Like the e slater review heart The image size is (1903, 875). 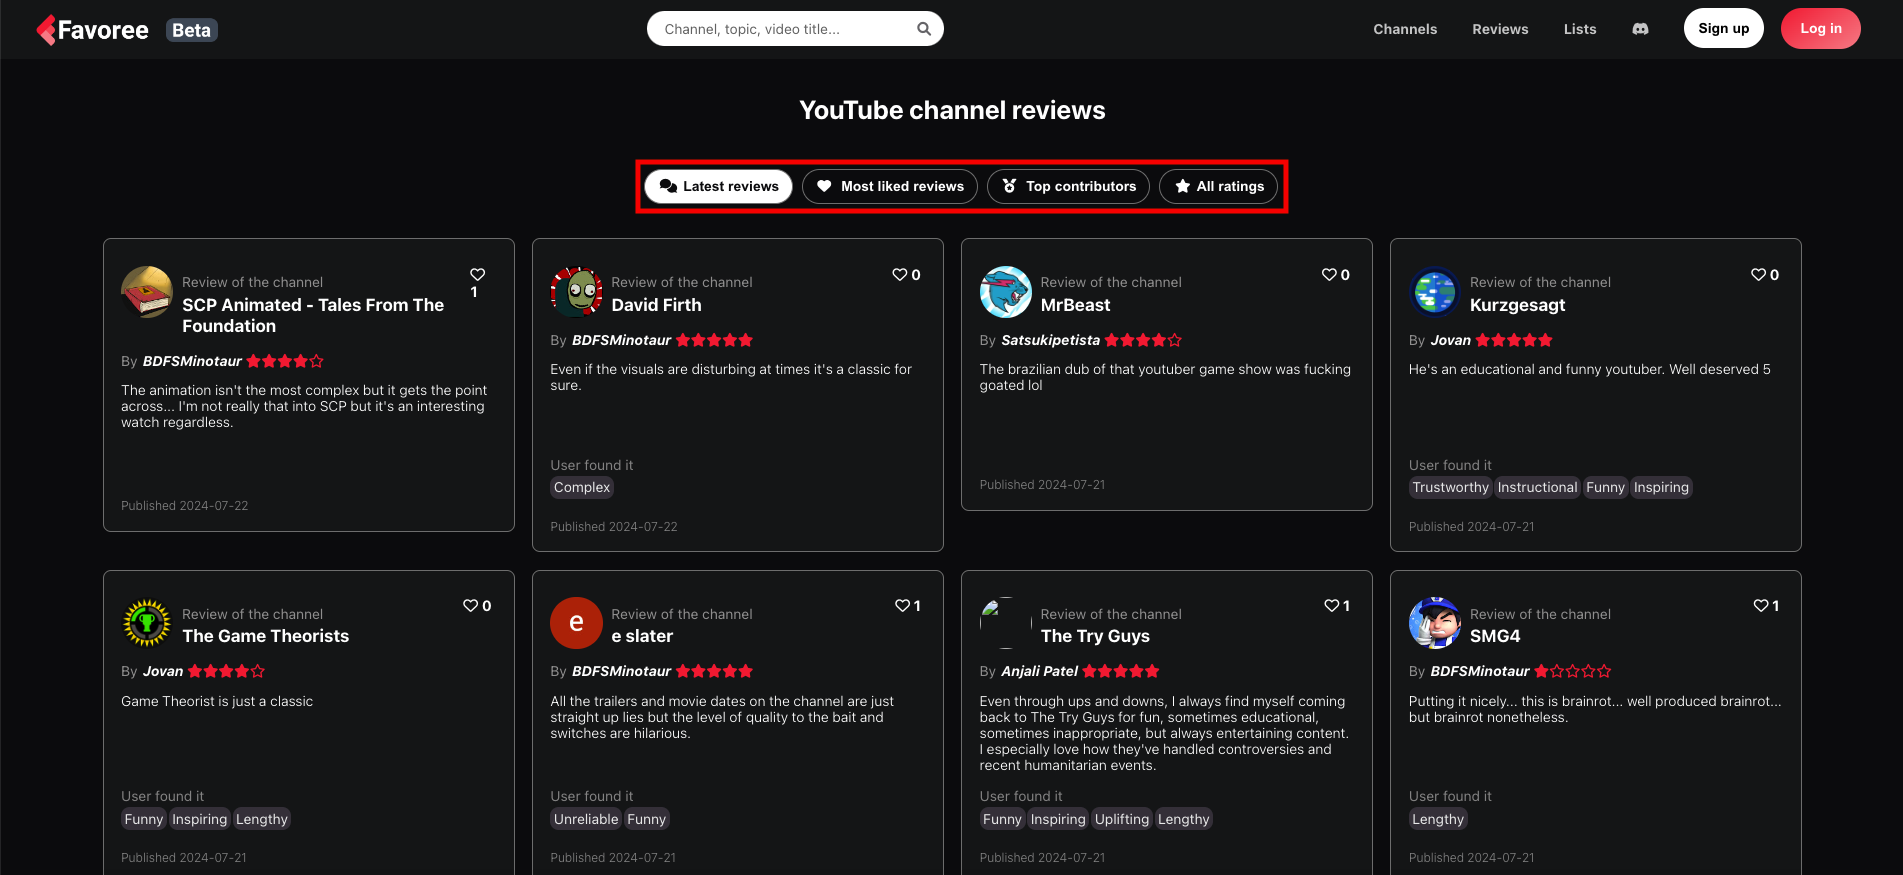click(x=902, y=605)
